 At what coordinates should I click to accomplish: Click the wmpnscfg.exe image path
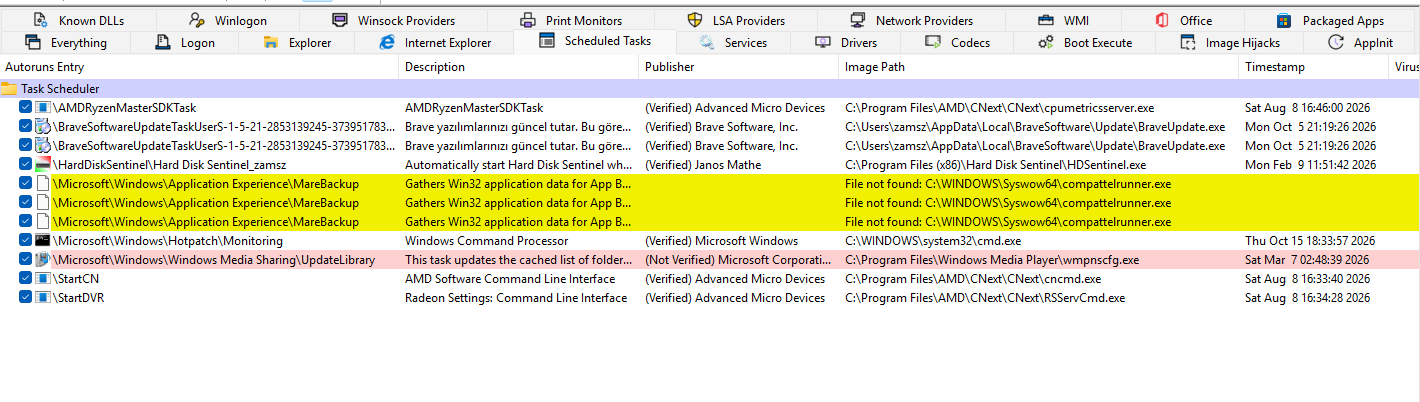[x=992, y=260]
